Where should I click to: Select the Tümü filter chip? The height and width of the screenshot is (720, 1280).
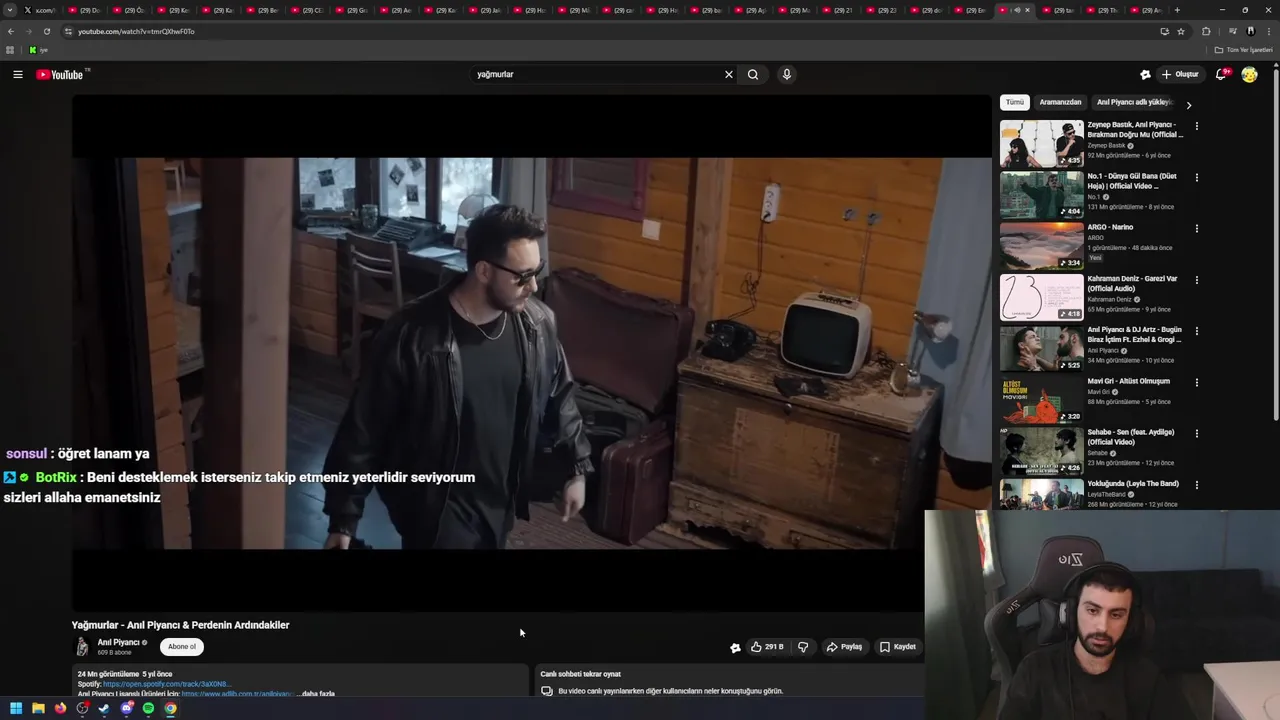point(1015,102)
